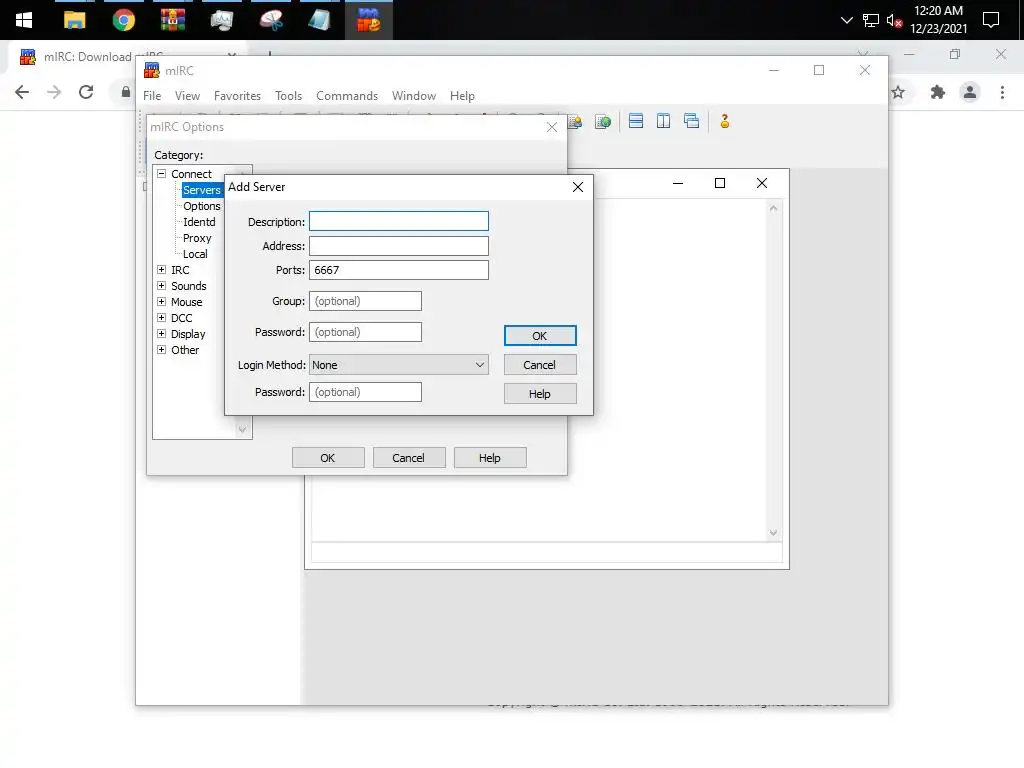The image size is (1024, 768).
Task: Open the Tools menu
Action: coord(288,96)
